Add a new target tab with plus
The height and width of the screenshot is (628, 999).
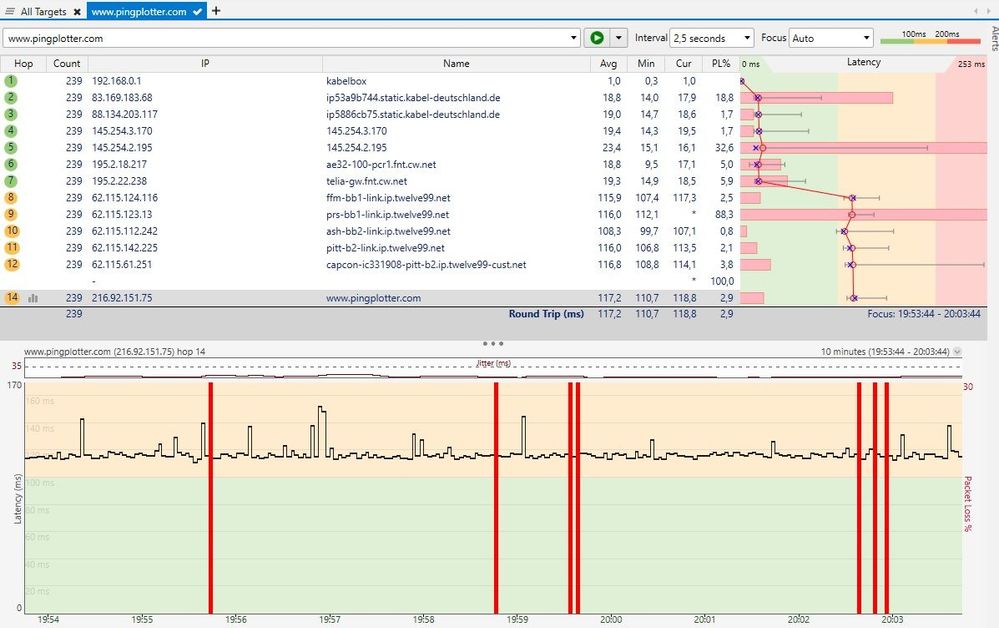216,11
